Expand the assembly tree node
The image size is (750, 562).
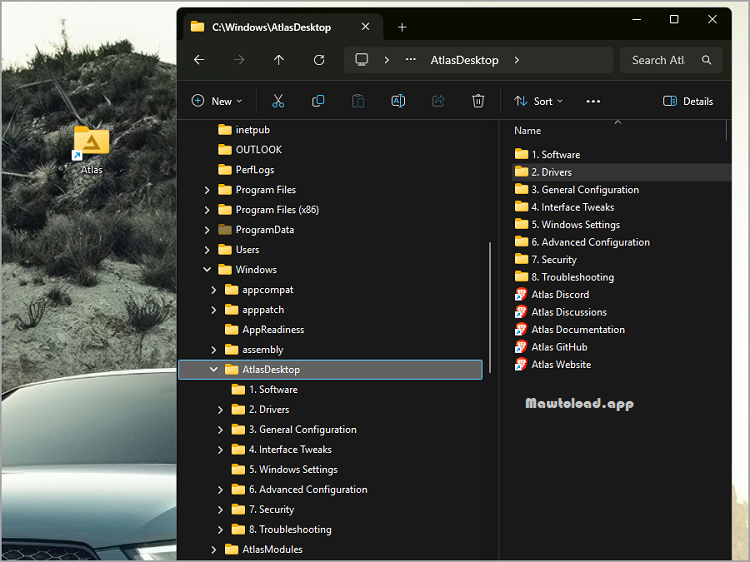[x=213, y=350]
